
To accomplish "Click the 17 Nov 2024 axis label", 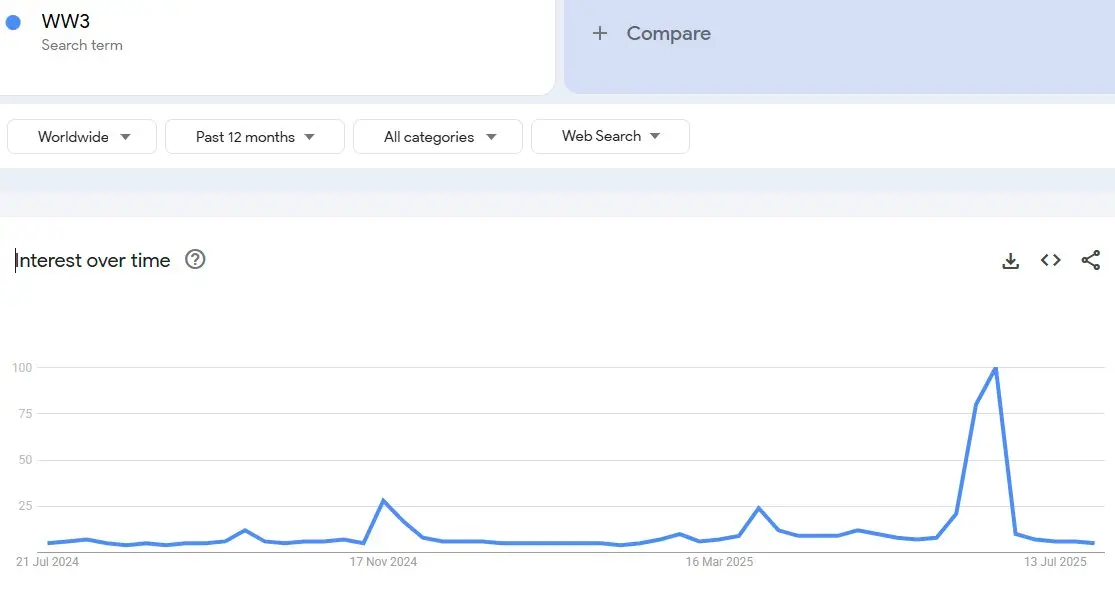I will 383,562.
